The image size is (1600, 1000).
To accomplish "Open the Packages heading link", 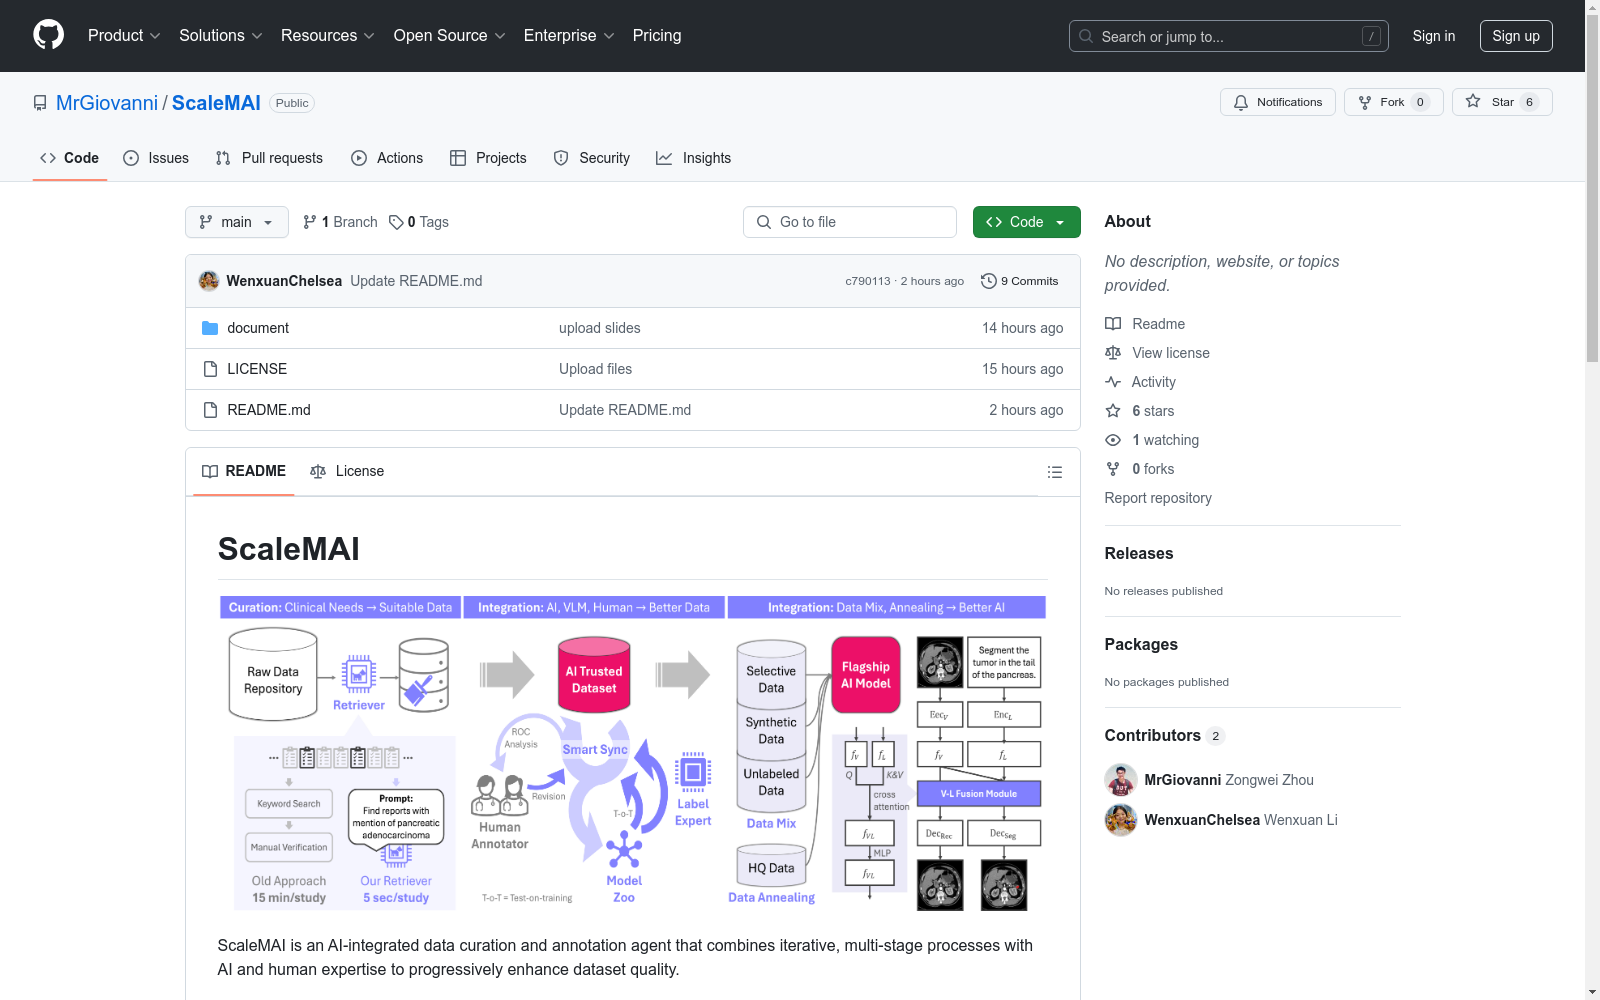I will (x=1141, y=644).
